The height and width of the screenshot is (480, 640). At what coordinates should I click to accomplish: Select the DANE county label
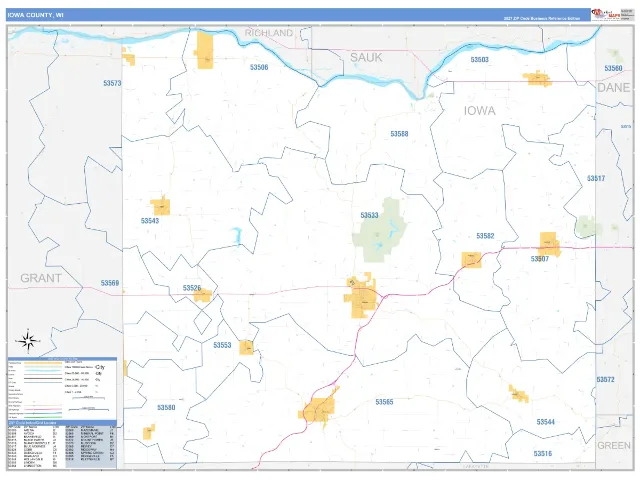613,88
